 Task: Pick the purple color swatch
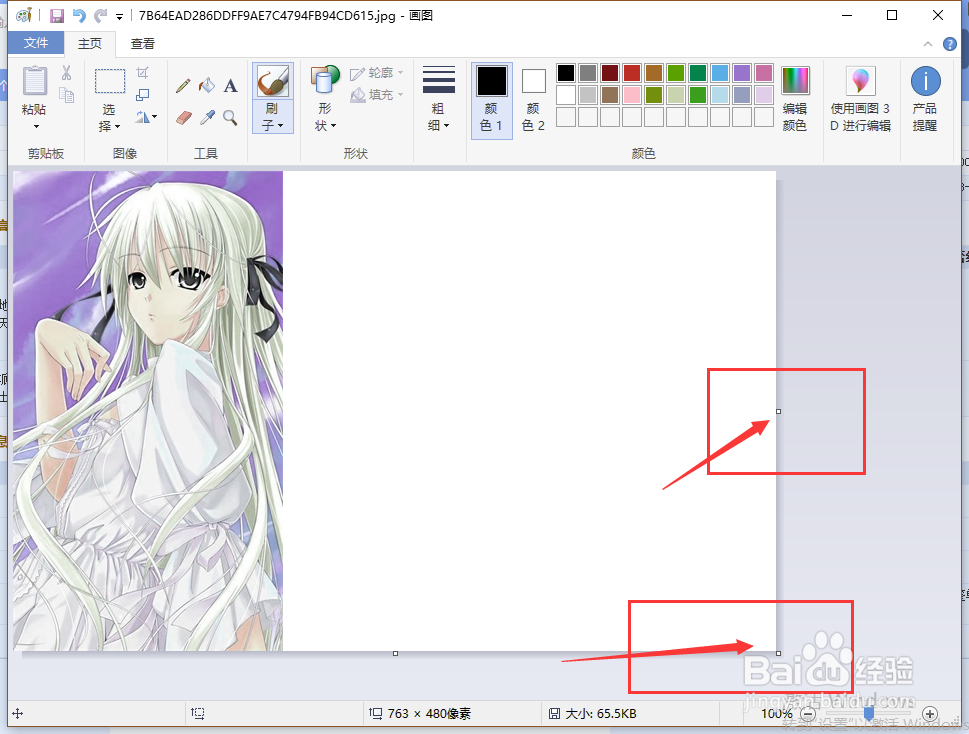click(x=742, y=73)
